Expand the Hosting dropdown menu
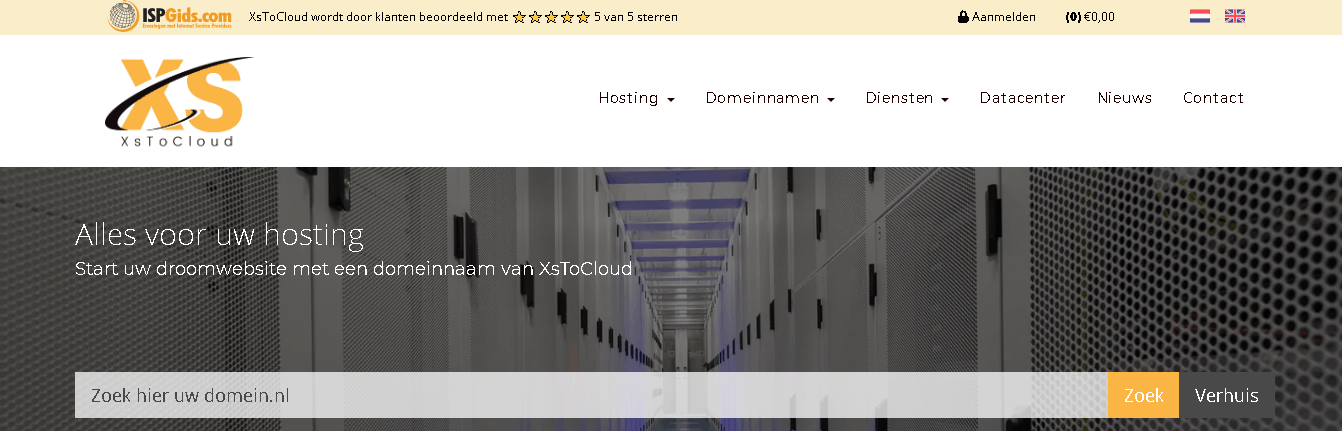The width and height of the screenshot is (1342, 431). pyautogui.click(x=636, y=98)
